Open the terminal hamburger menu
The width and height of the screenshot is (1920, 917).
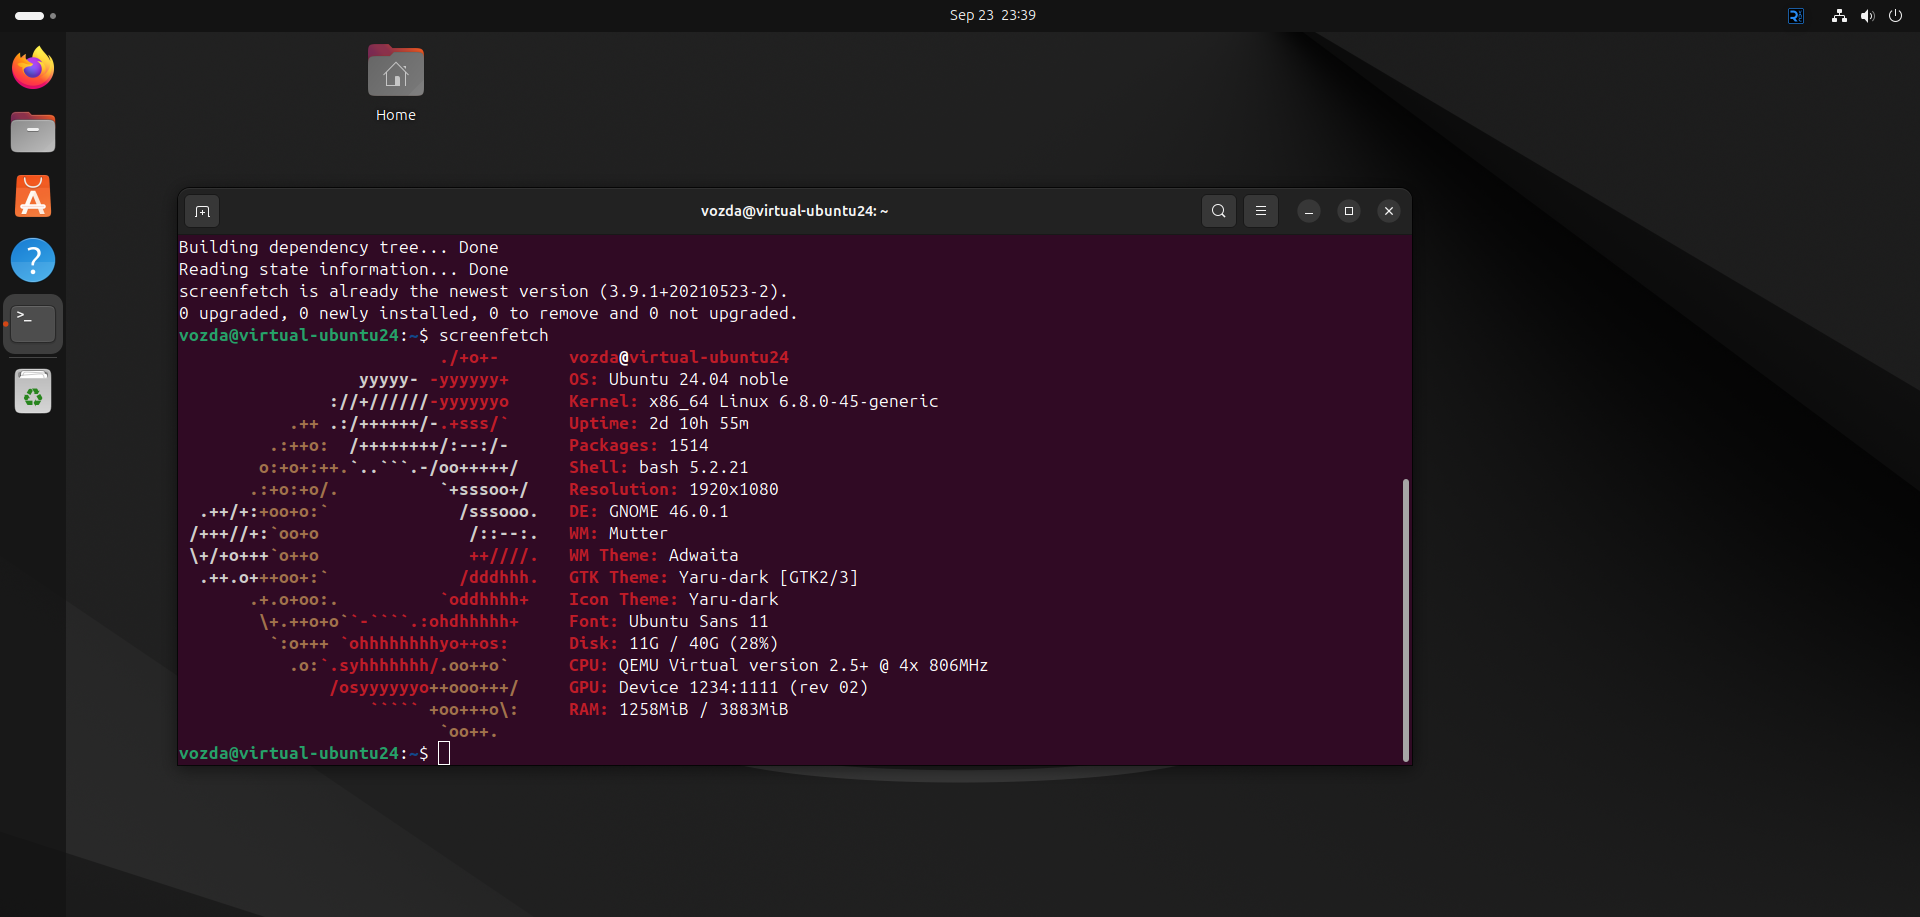pos(1260,211)
